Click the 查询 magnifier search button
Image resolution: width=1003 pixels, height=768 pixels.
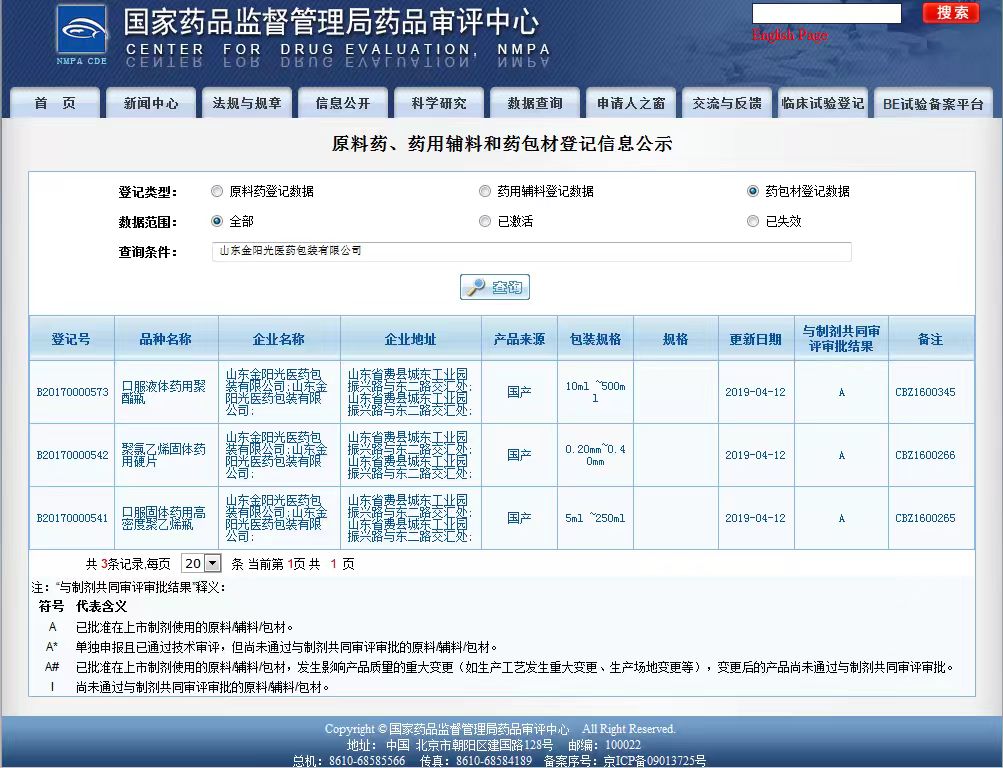(495, 288)
